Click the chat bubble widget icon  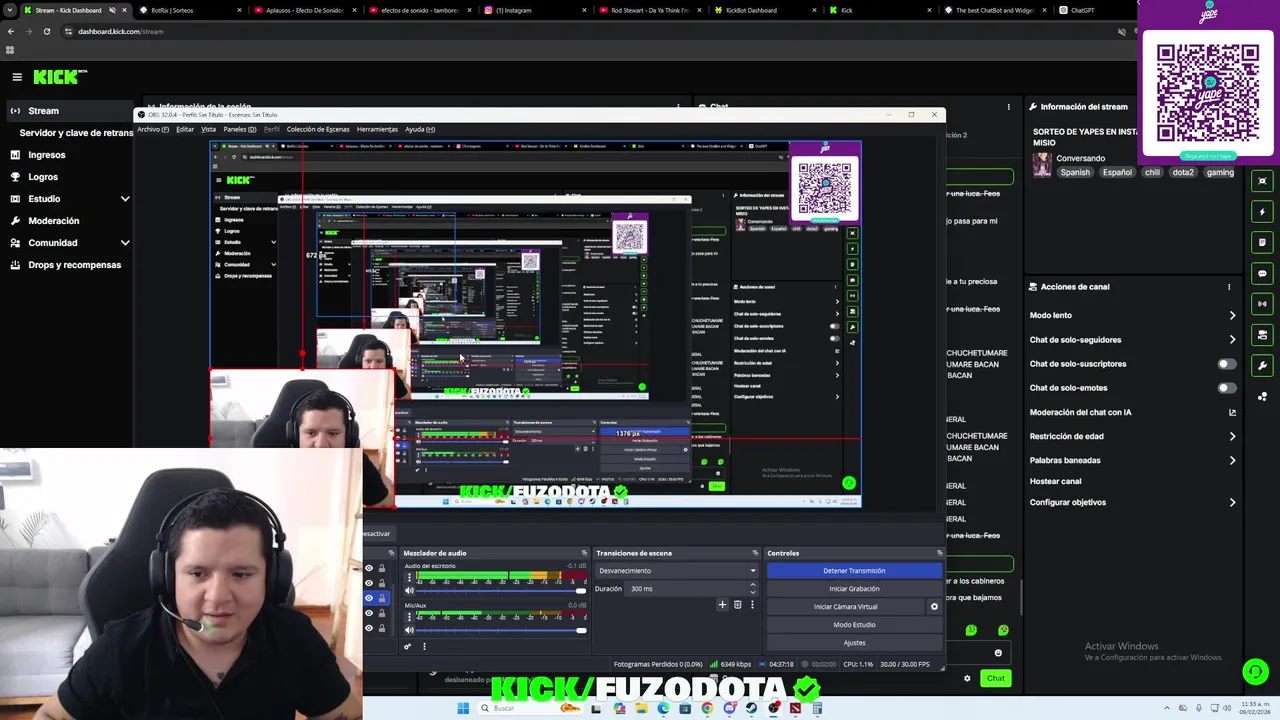(1262, 273)
